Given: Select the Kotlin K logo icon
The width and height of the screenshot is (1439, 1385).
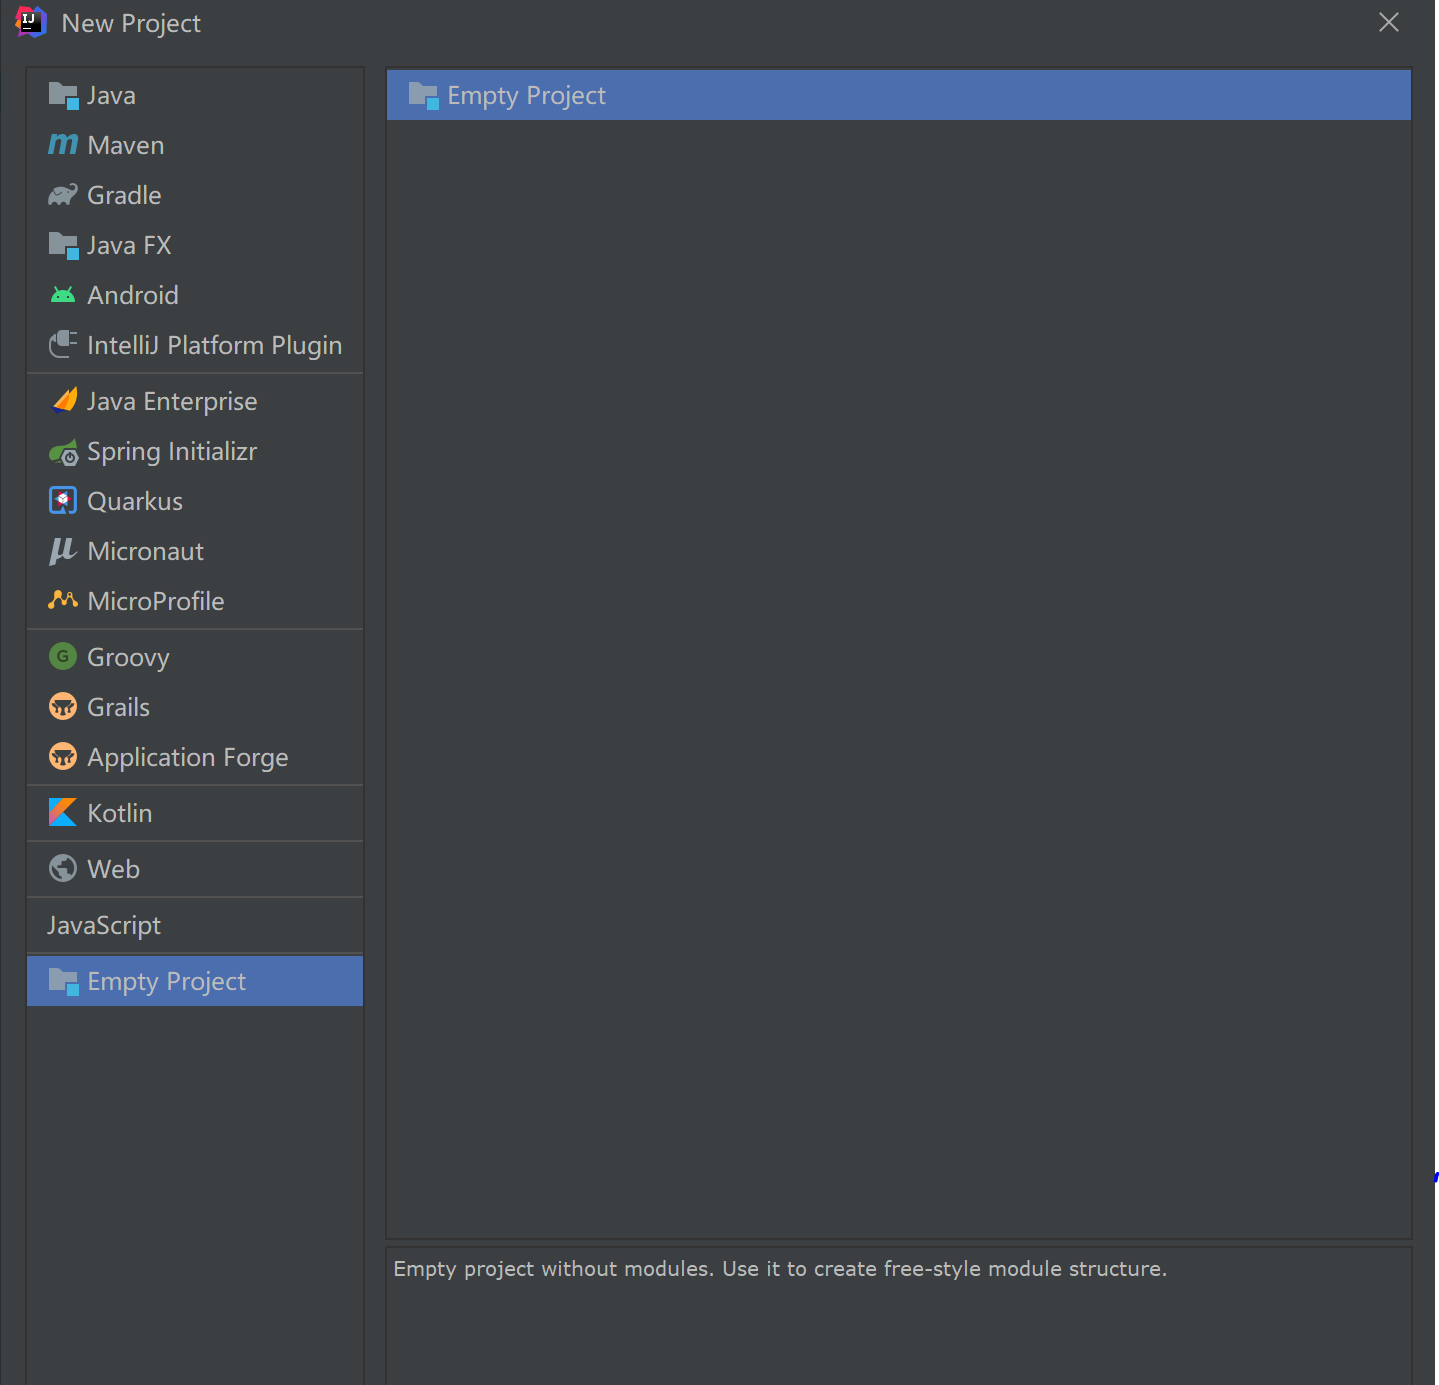Looking at the screenshot, I should click(x=63, y=813).
